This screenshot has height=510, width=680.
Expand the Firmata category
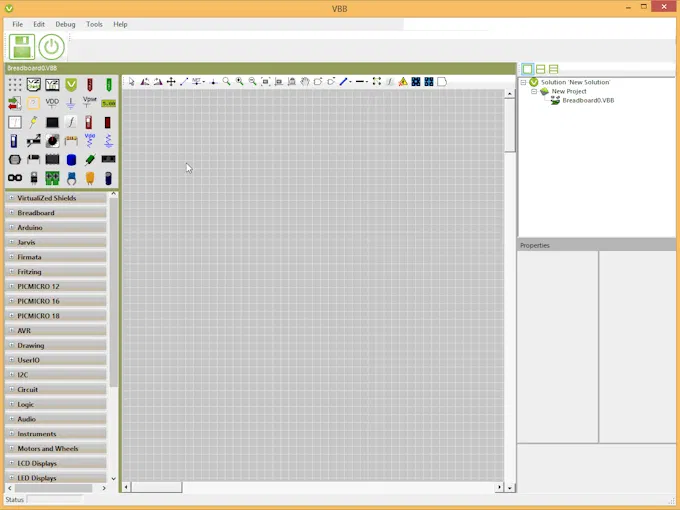point(12,257)
